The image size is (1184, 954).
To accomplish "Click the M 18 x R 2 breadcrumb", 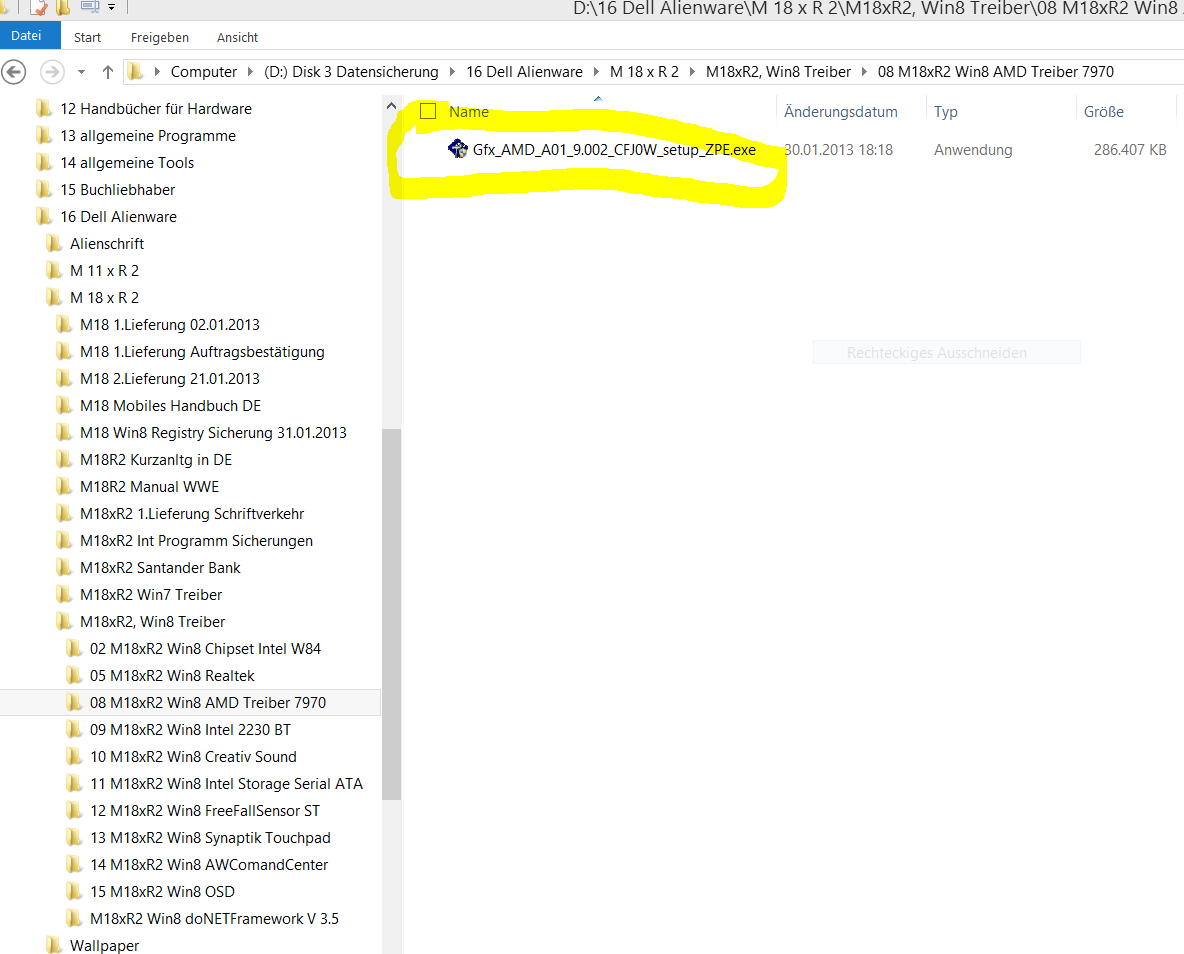I will 644,72.
